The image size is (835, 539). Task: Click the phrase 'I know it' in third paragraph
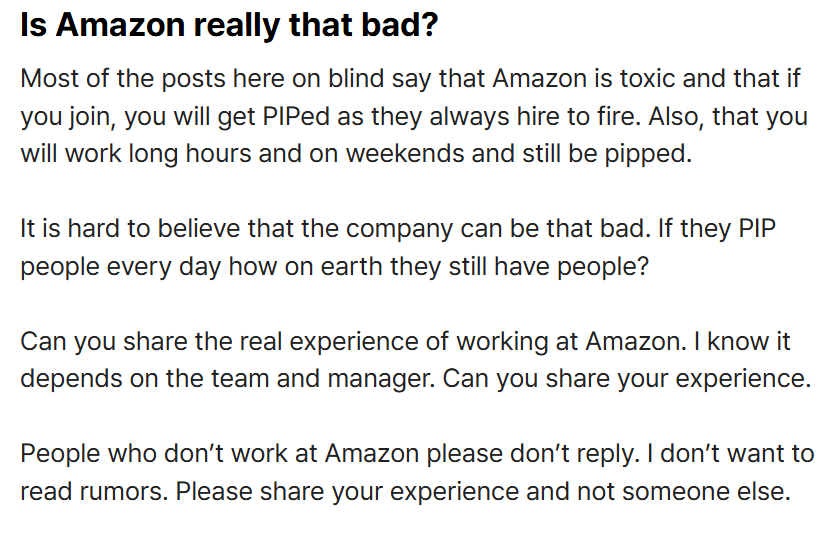(742, 341)
